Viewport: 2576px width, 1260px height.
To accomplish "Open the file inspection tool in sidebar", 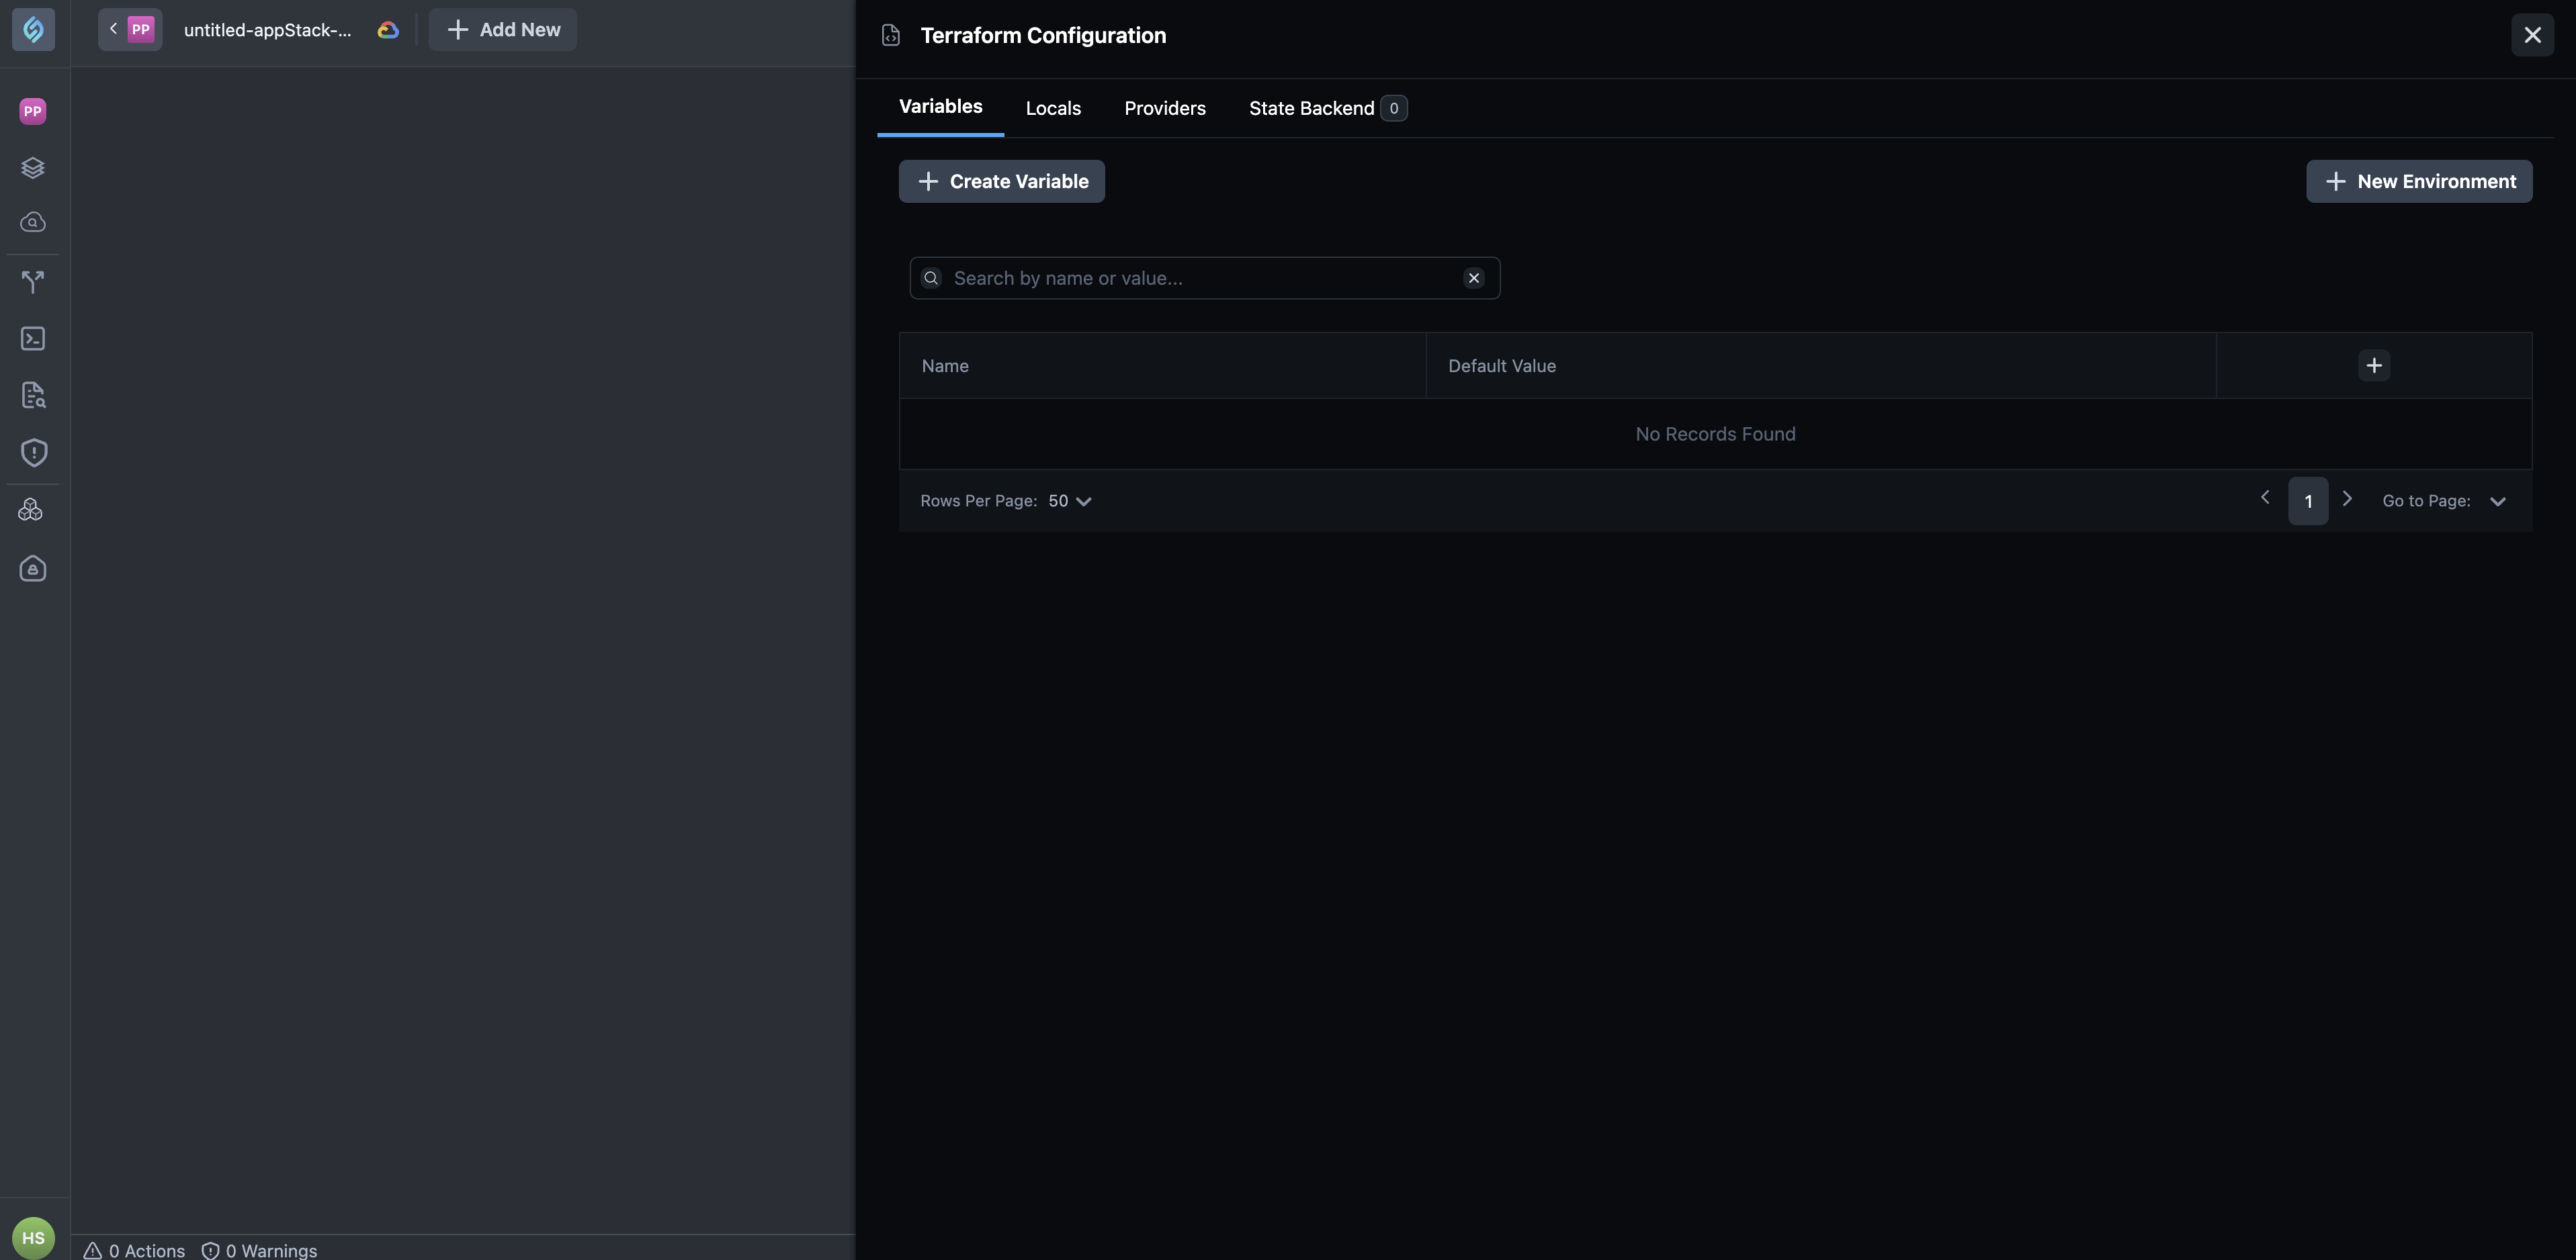I will tap(33, 395).
